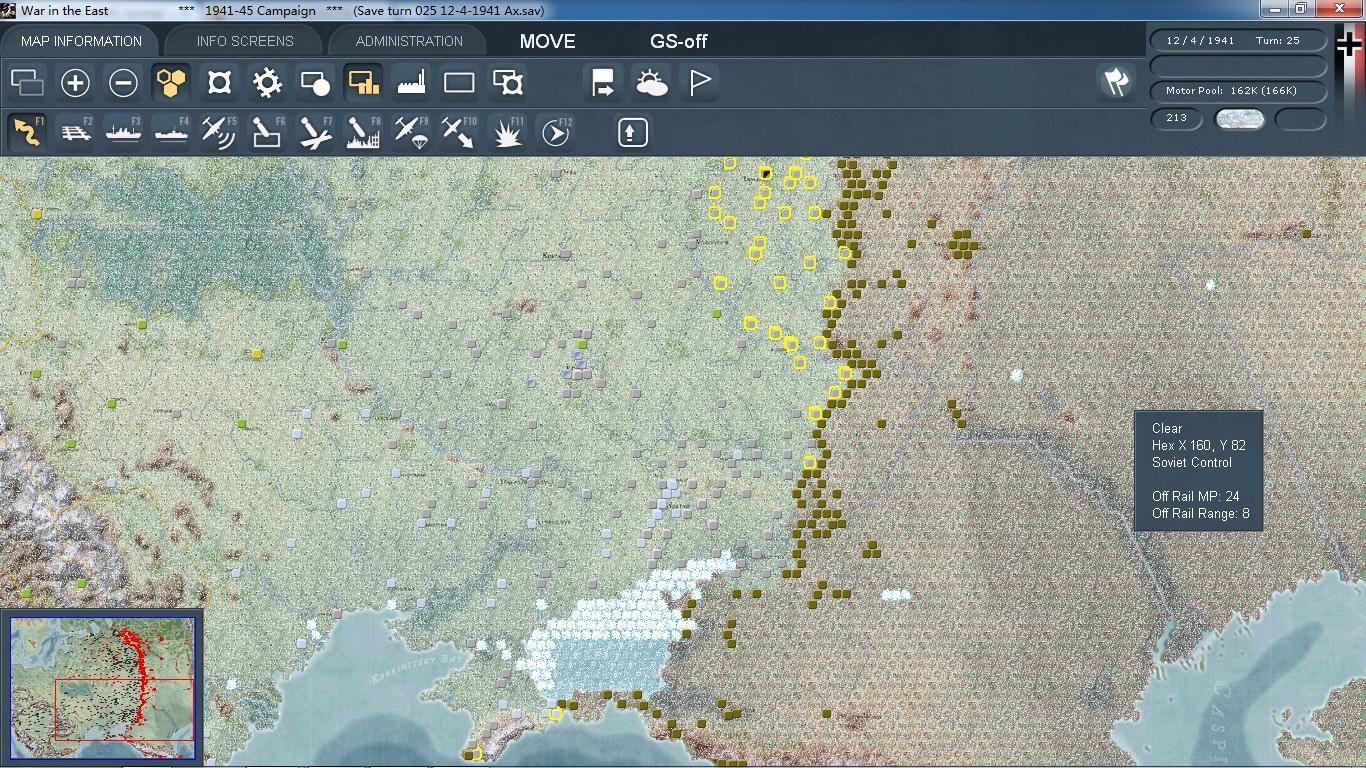The image size is (1366, 768).
Task: Toggle the square bracket-frame icon
Action: 219,83
